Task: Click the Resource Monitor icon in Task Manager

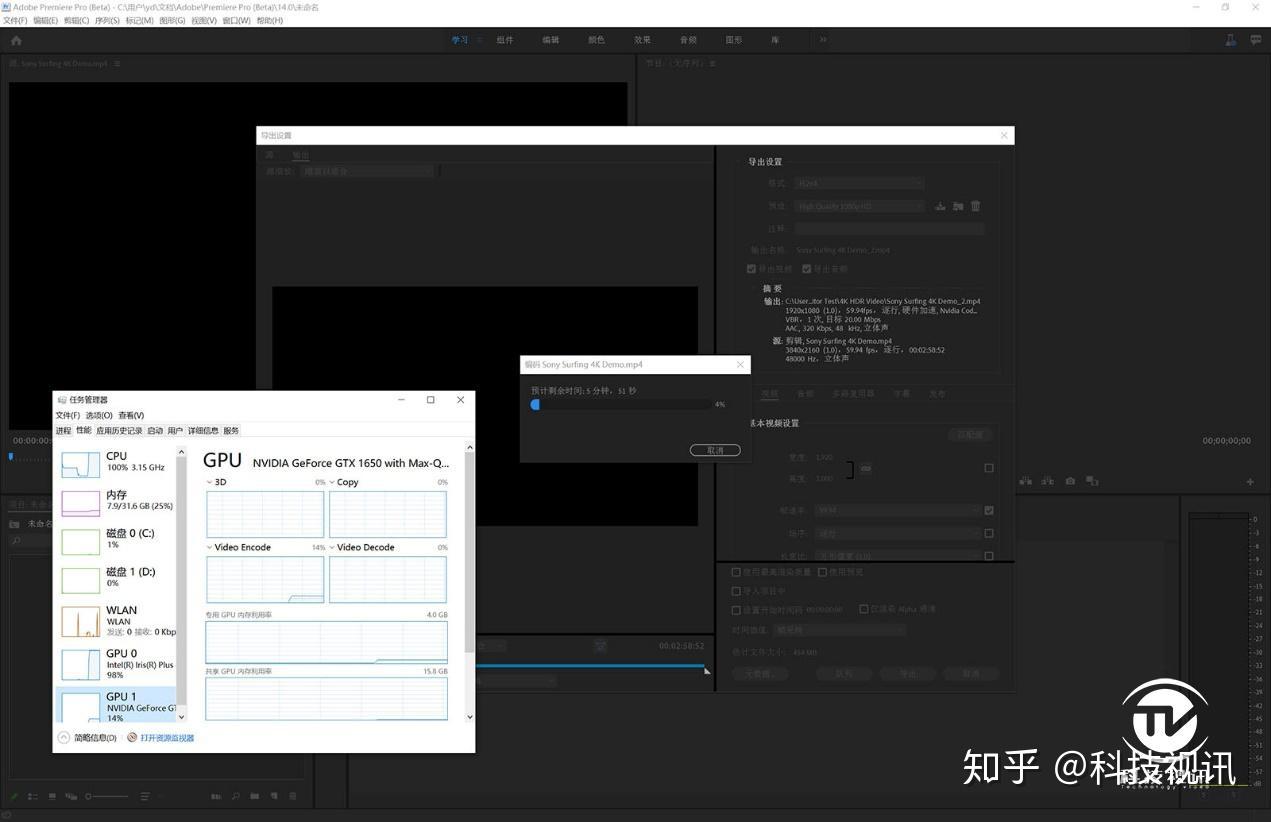Action: 132,737
